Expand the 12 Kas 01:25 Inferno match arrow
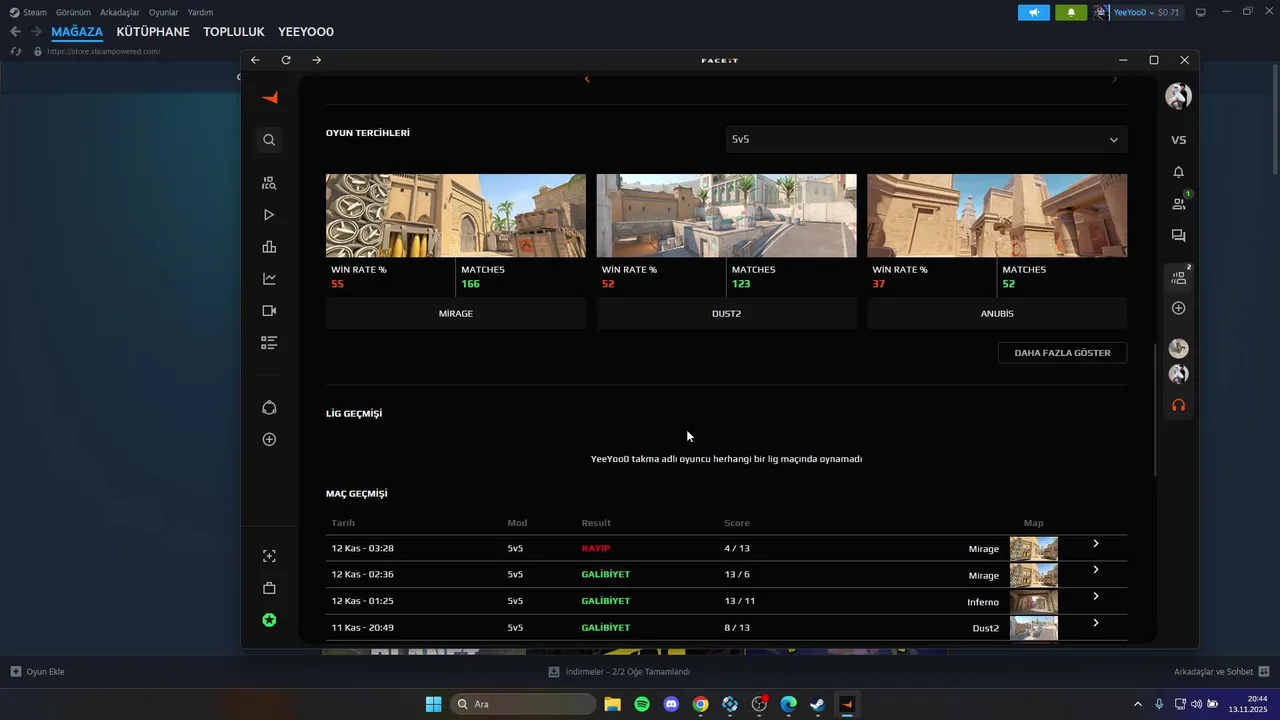Image resolution: width=1280 pixels, height=720 pixels. pos(1096,597)
